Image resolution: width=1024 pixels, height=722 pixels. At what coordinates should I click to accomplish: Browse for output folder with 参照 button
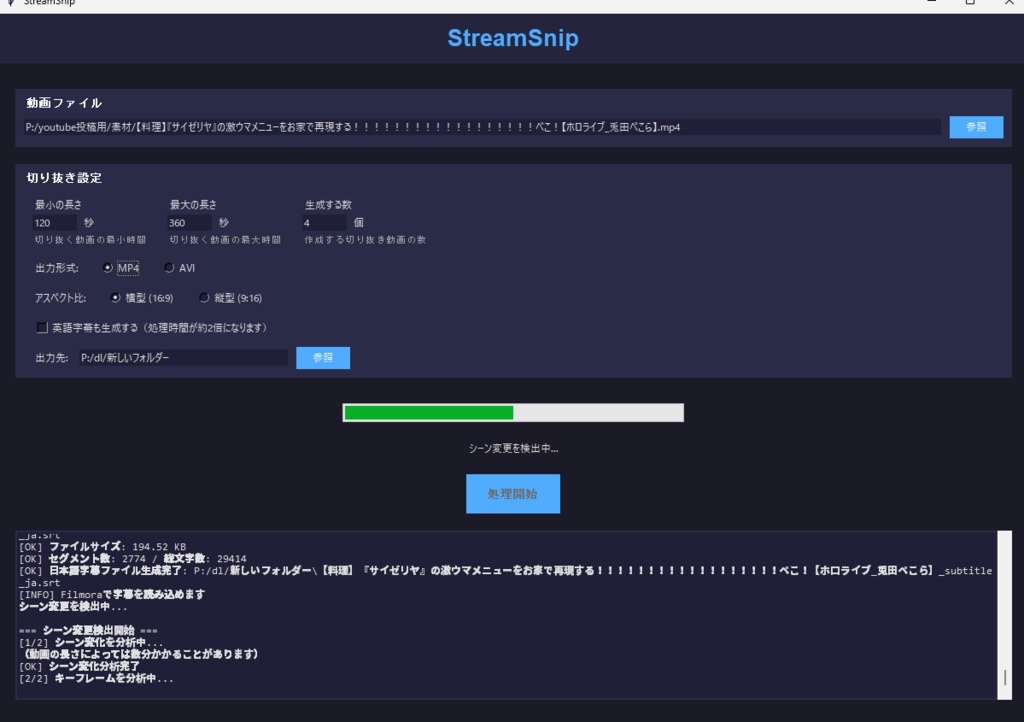pyautogui.click(x=322, y=357)
